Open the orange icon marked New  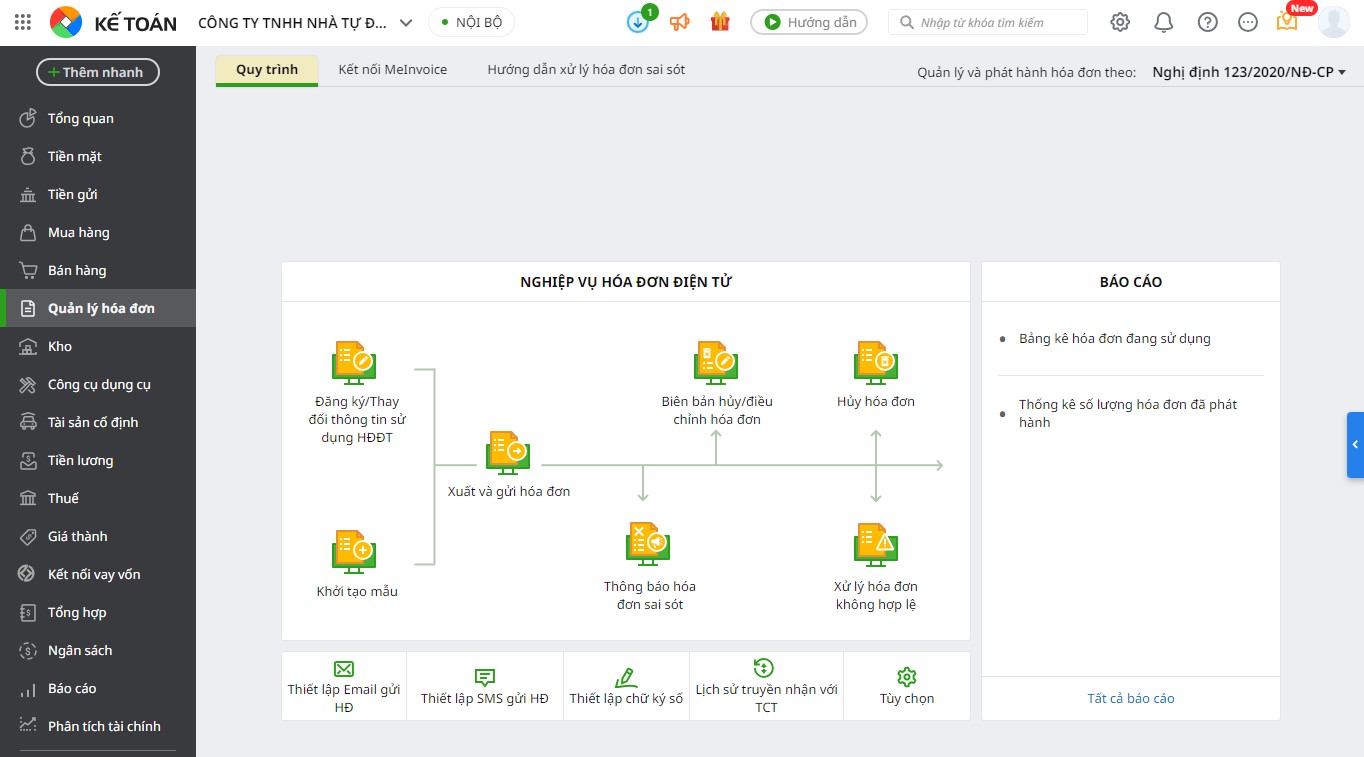point(1288,20)
